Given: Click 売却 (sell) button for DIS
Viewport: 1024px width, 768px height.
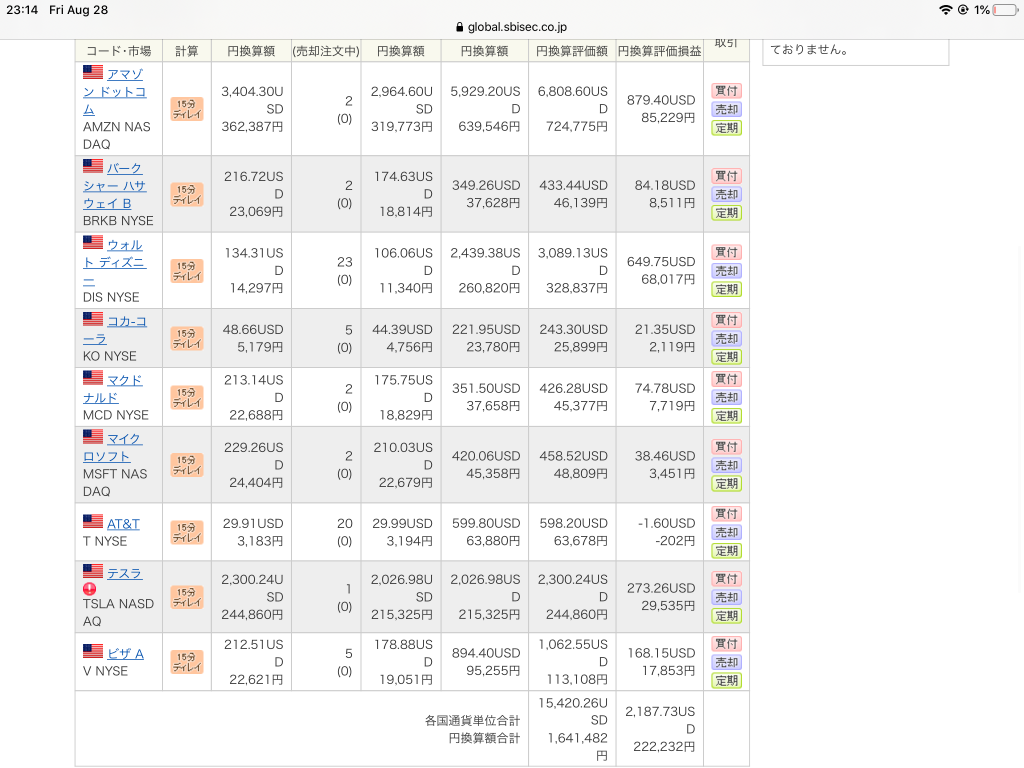Looking at the screenshot, I should [x=726, y=270].
